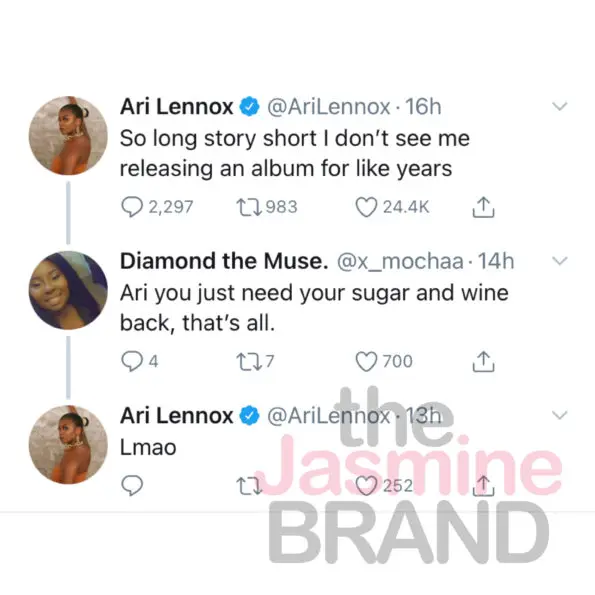The height and width of the screenshot is (595, 595).
Task: View Diamond the Muse's profile picture
Action: (68, 290)
